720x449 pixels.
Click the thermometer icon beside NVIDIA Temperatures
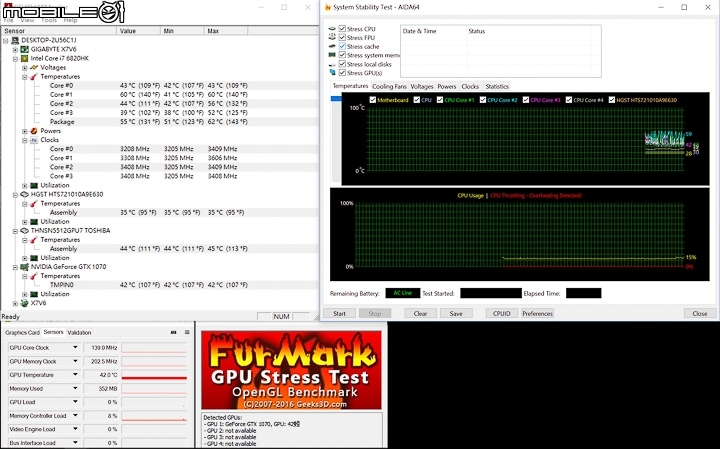(34, 276)
